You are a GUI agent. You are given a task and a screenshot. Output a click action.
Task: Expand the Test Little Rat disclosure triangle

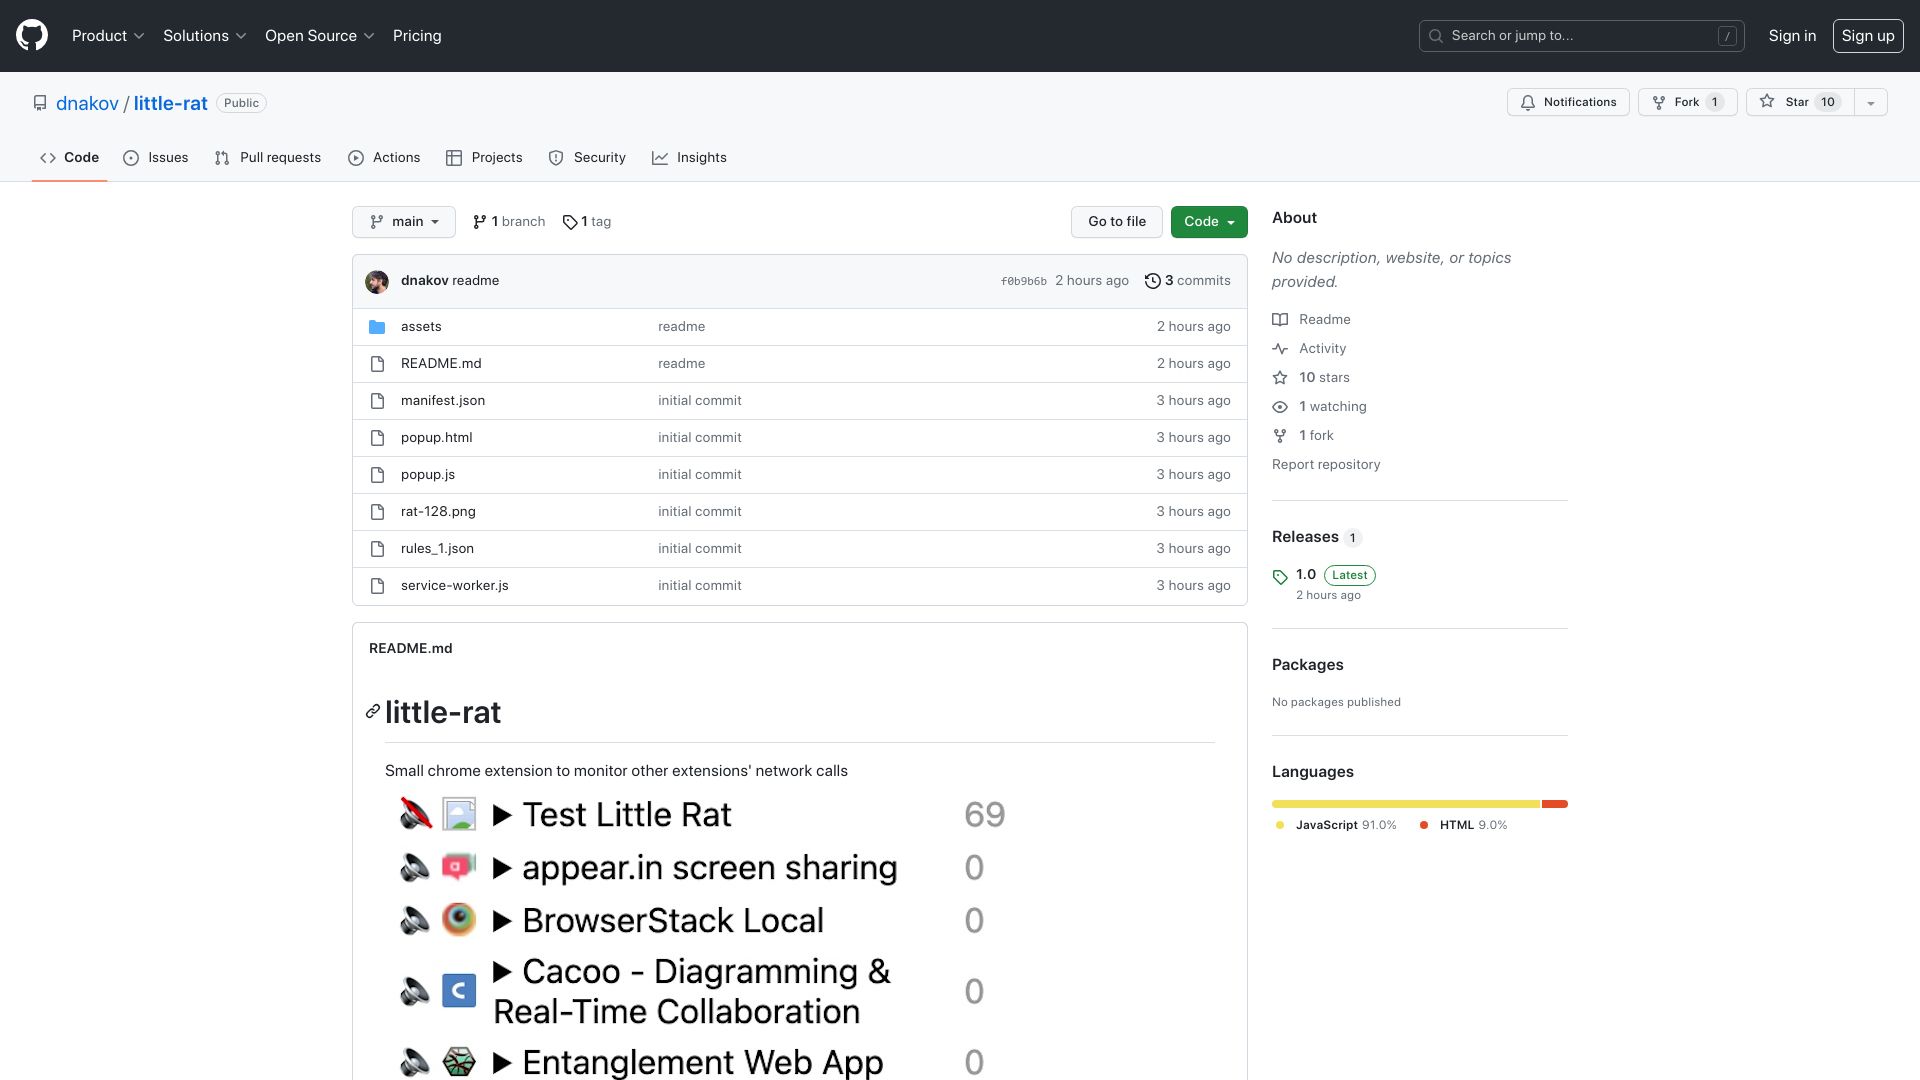(503, 815)
